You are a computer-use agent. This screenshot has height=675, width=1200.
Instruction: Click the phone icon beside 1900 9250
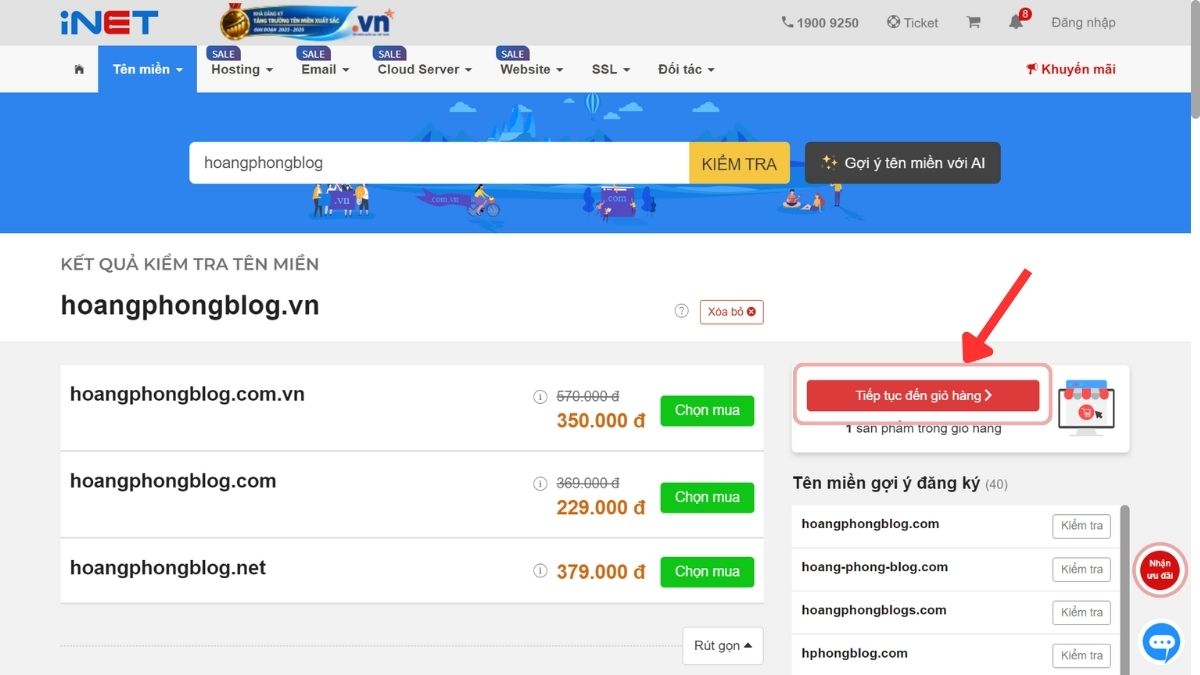(788, 21)
